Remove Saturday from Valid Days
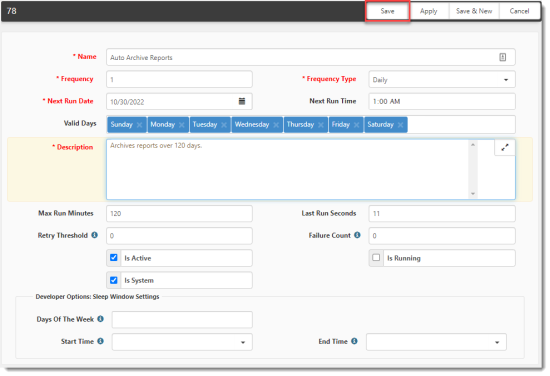This screenshot has width=550, height=376. click(x=400, y=125)
